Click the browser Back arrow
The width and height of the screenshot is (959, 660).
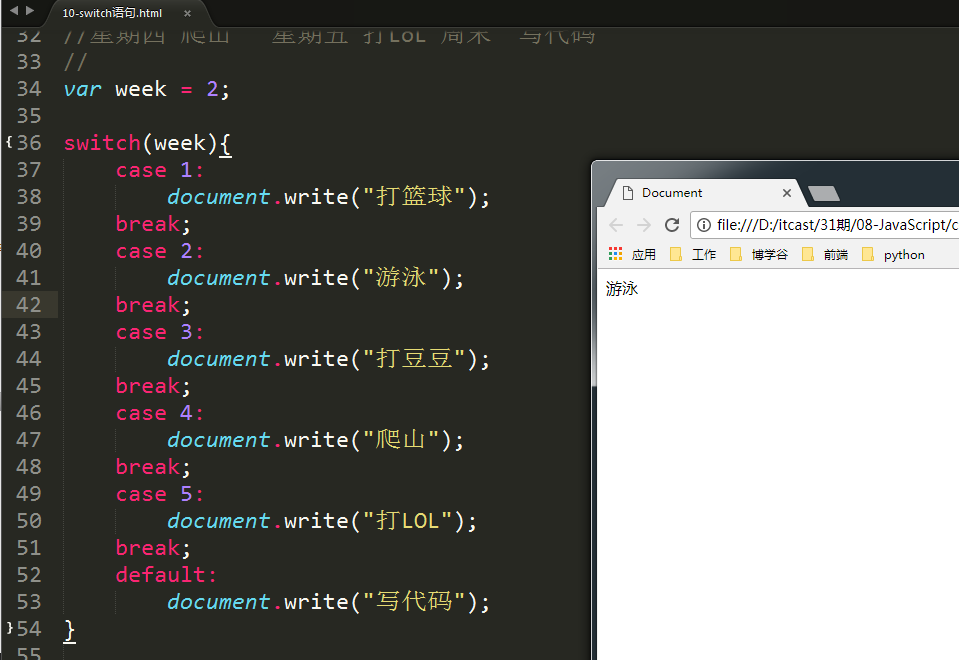(x=616, y=225)
